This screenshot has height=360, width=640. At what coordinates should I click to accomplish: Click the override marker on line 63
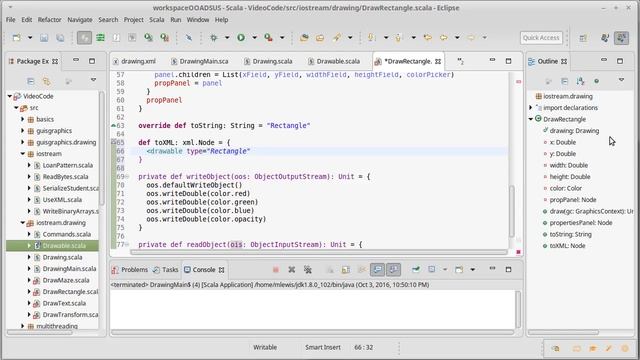(x=113, y=125)
